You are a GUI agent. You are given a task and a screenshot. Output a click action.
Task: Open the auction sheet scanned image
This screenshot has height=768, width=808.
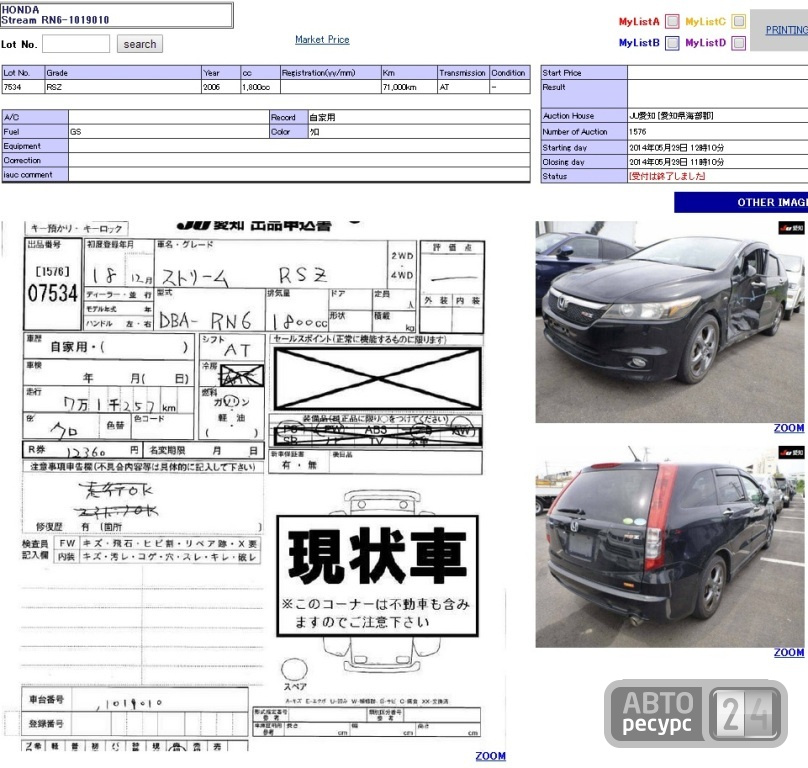254,486
